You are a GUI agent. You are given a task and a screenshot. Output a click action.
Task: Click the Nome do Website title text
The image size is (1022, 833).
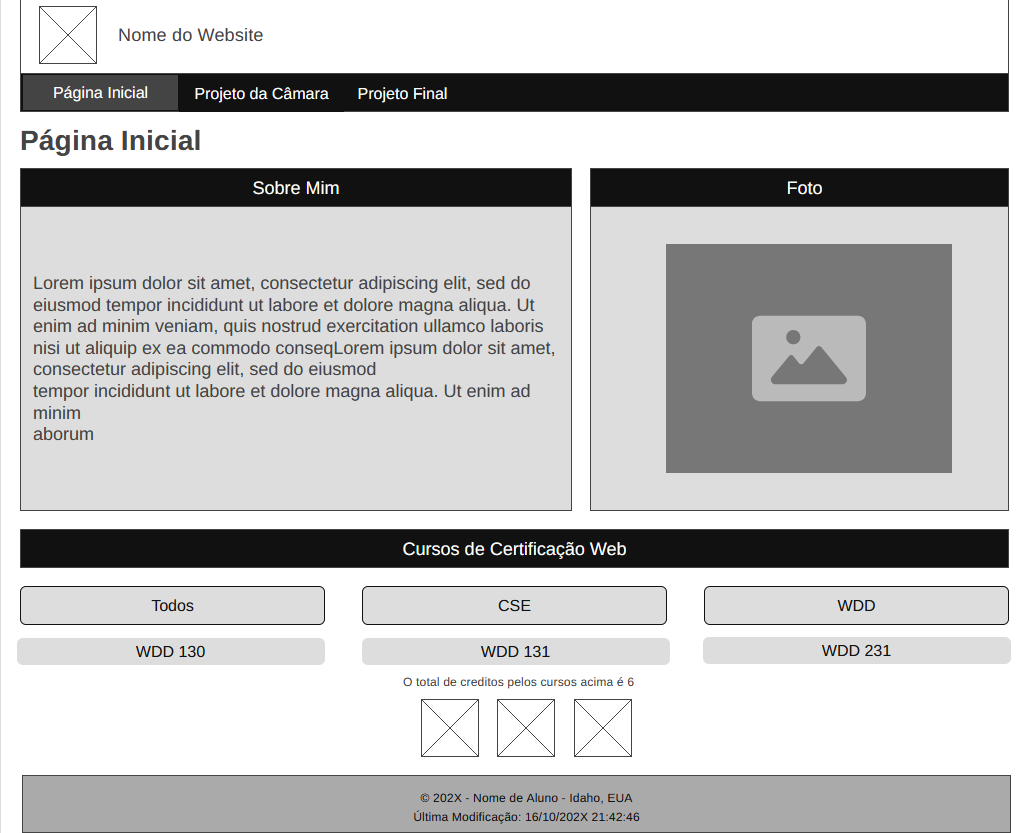[190, 35]
